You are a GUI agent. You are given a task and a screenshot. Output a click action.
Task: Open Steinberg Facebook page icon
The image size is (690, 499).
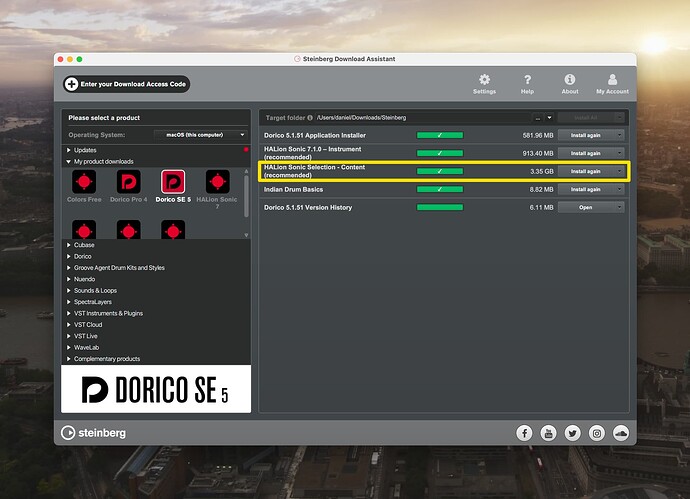[x=524, y=433]
